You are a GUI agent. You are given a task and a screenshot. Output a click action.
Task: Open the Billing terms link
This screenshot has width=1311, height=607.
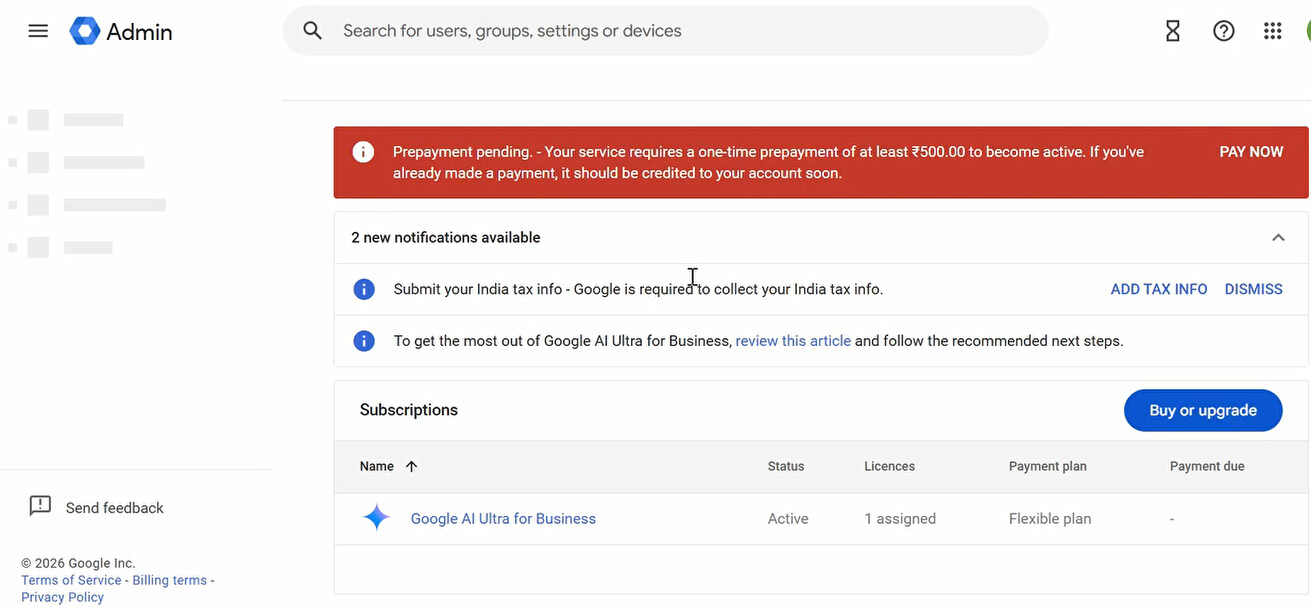coord(169,580)
